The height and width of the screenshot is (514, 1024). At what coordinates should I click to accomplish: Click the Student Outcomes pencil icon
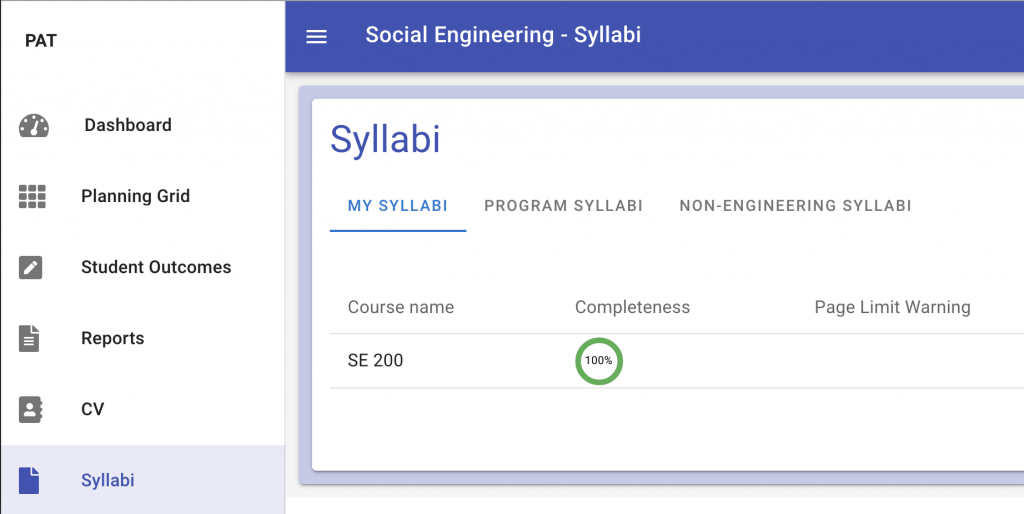[x=31, y=268]
